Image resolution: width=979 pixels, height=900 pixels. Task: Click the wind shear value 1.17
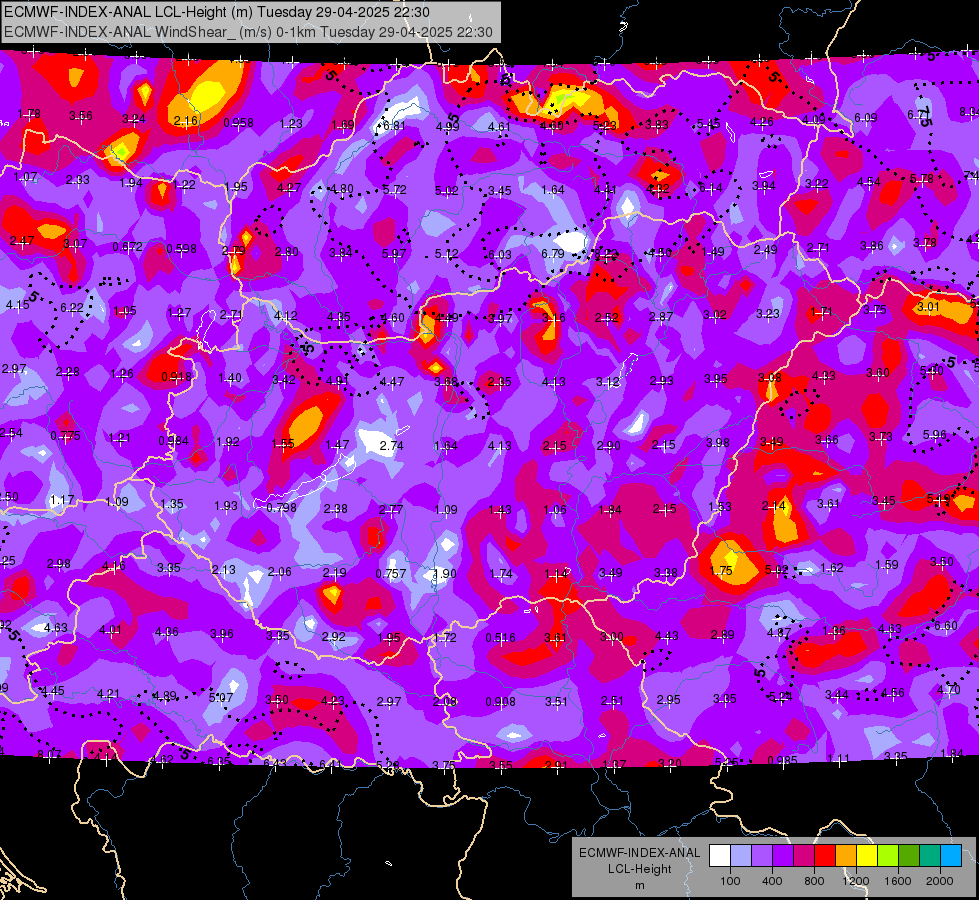(x=62, y=500)
